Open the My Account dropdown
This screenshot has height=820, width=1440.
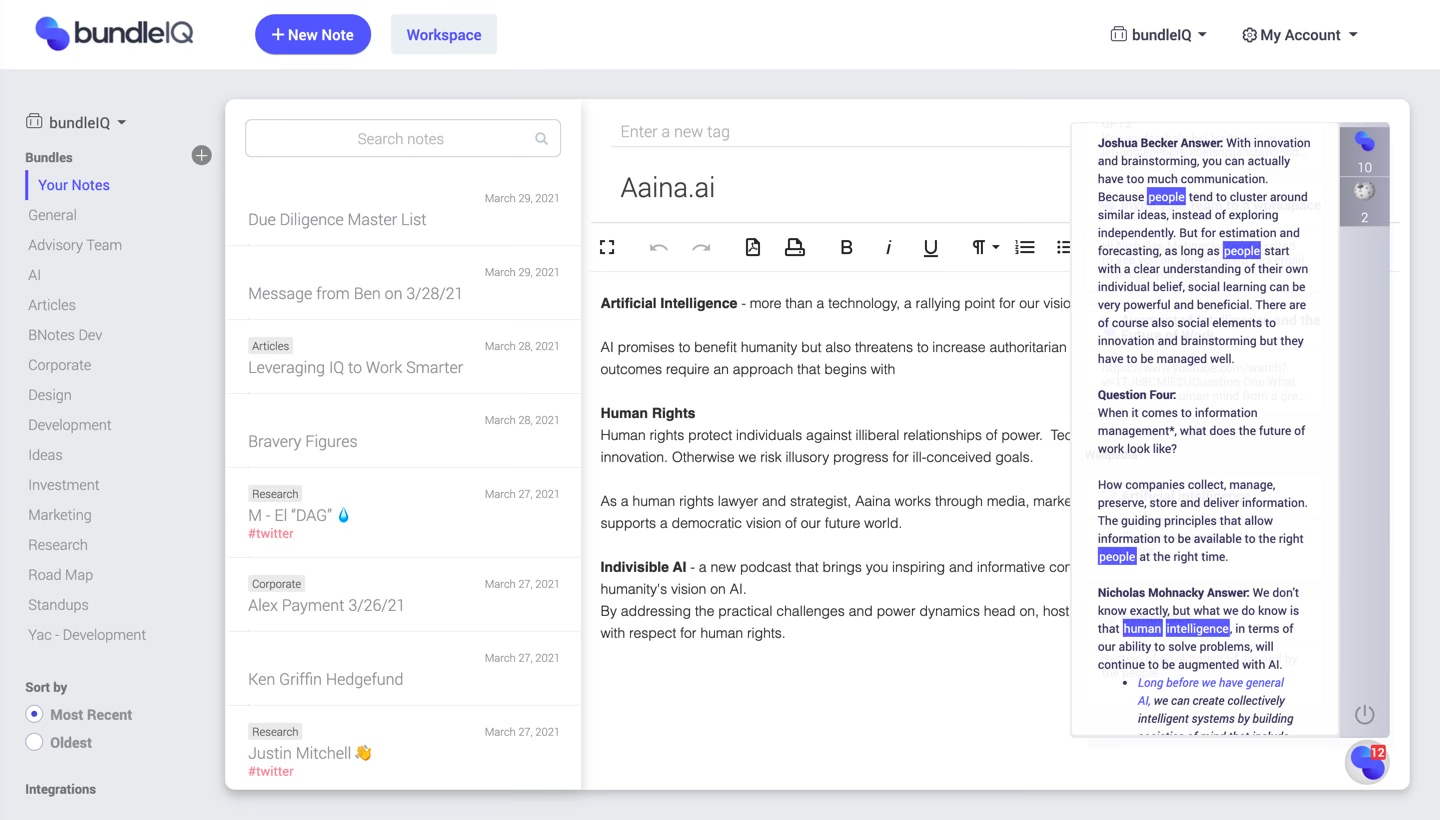tap(1299, 34)
